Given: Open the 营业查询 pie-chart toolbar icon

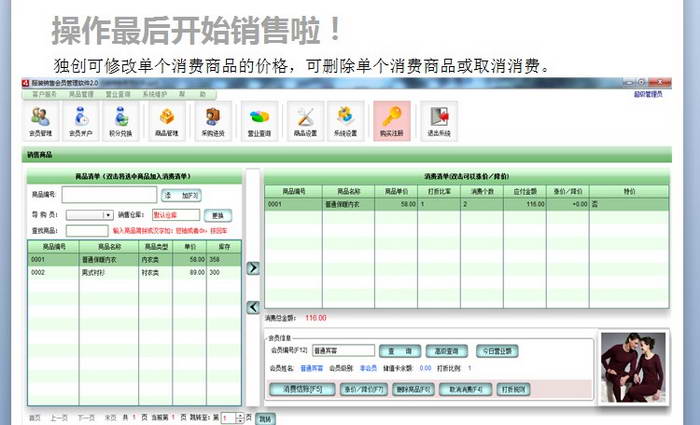Looking at the screenshot, I should pyautogui.click(x=259, y=121).
